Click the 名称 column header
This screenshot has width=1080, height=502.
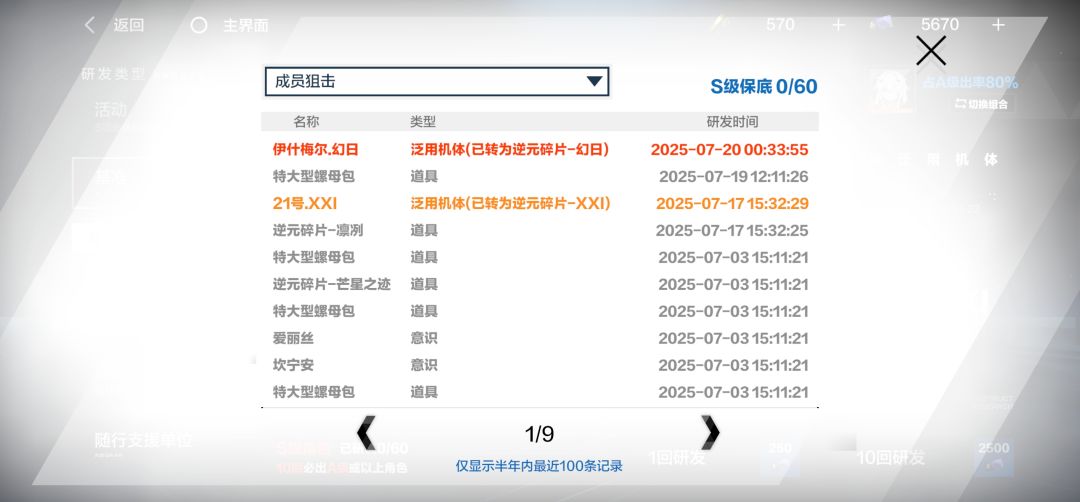pyautogui.click(x=306, y=122)
